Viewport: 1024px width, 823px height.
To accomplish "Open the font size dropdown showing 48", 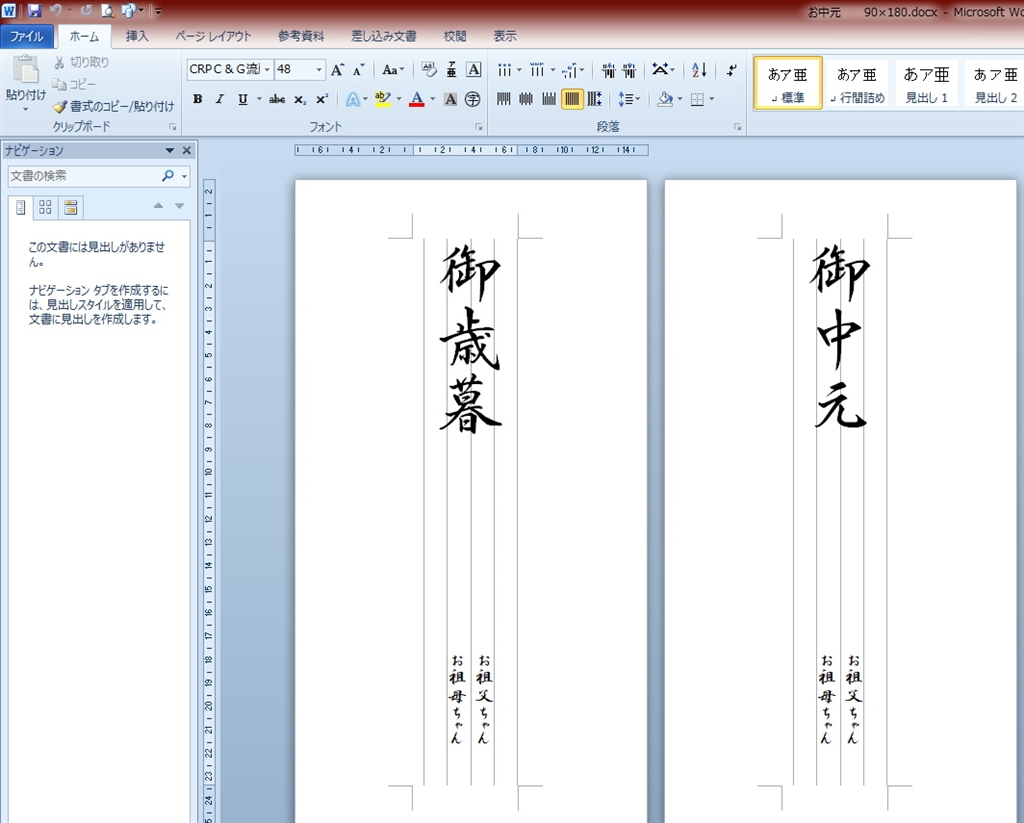I will coord(319,69).
